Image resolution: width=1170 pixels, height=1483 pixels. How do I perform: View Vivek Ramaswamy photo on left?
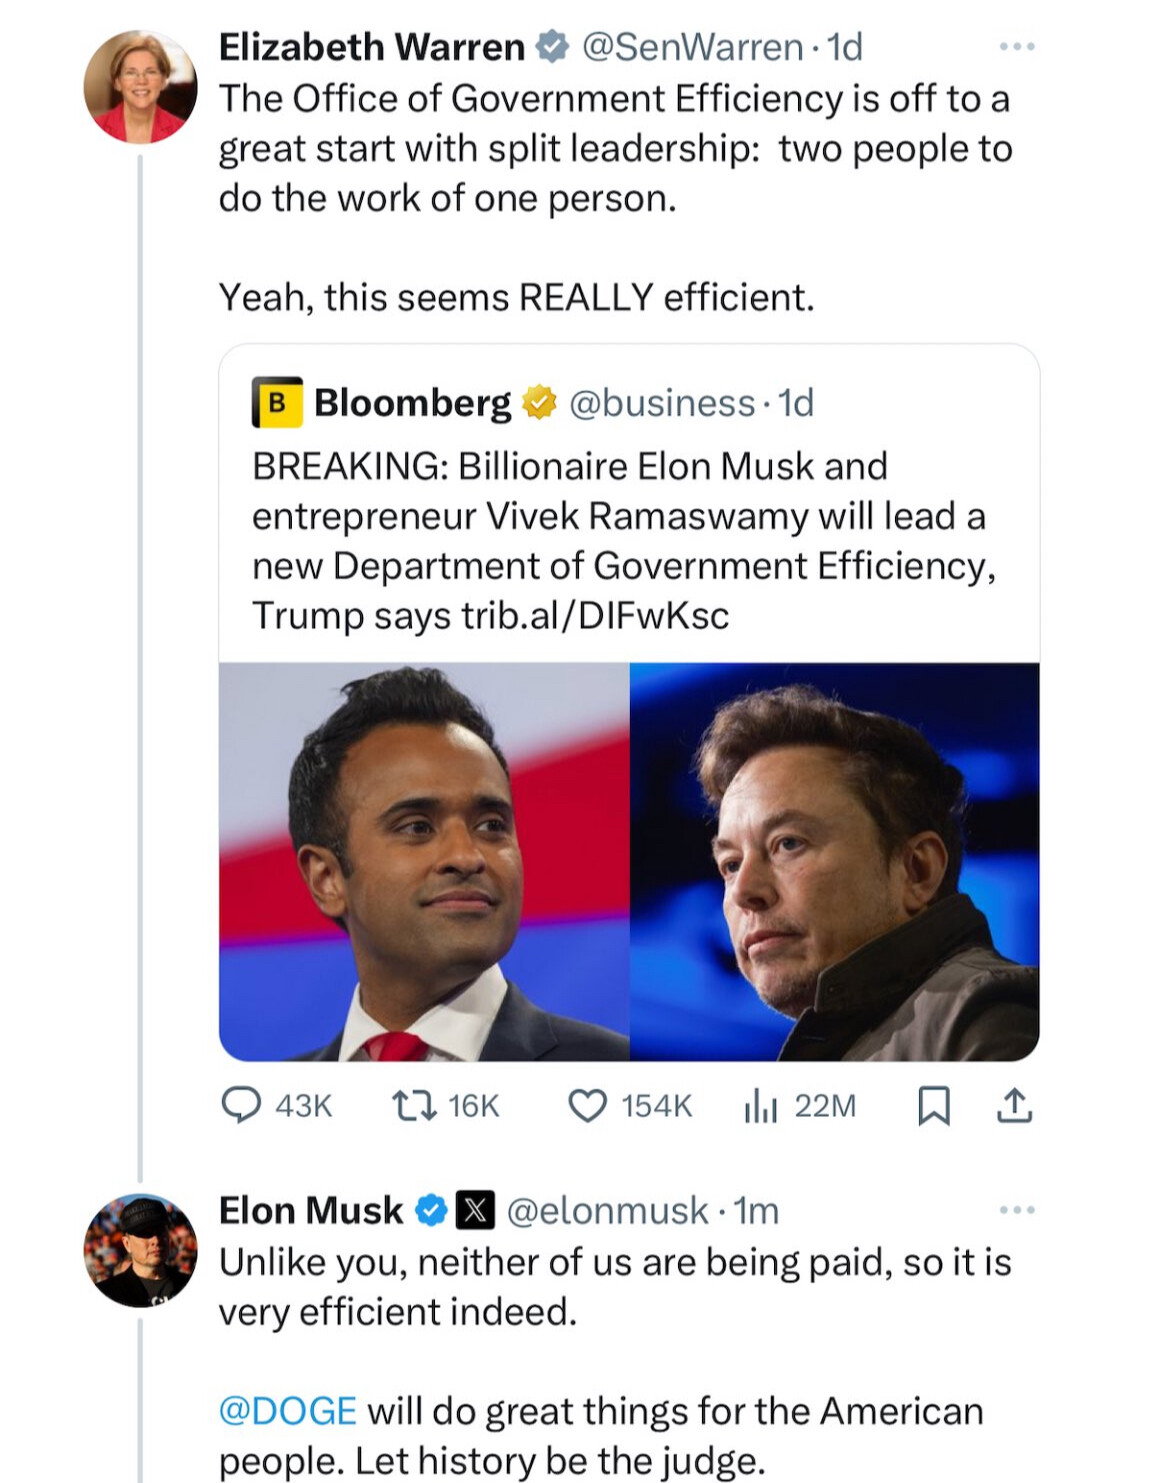tap(424, 862)
